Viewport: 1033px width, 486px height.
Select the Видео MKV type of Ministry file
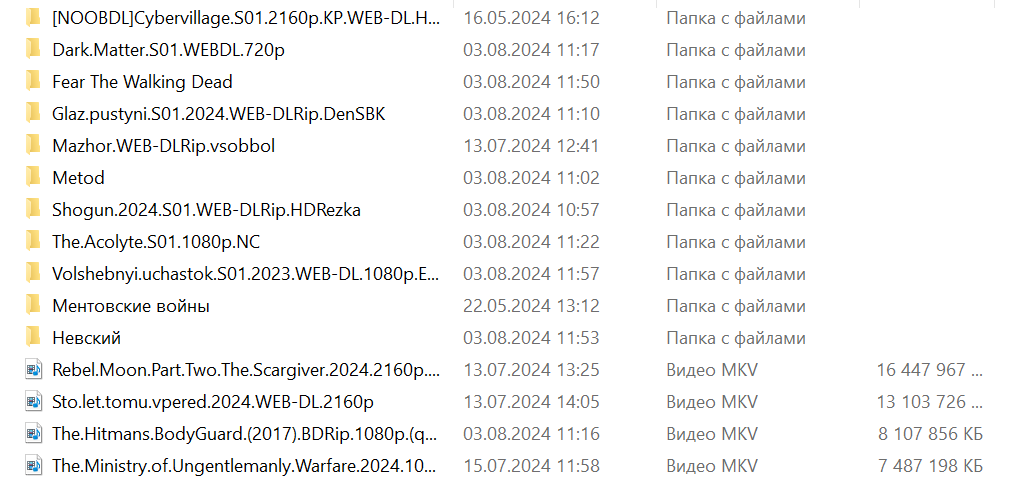712,466
